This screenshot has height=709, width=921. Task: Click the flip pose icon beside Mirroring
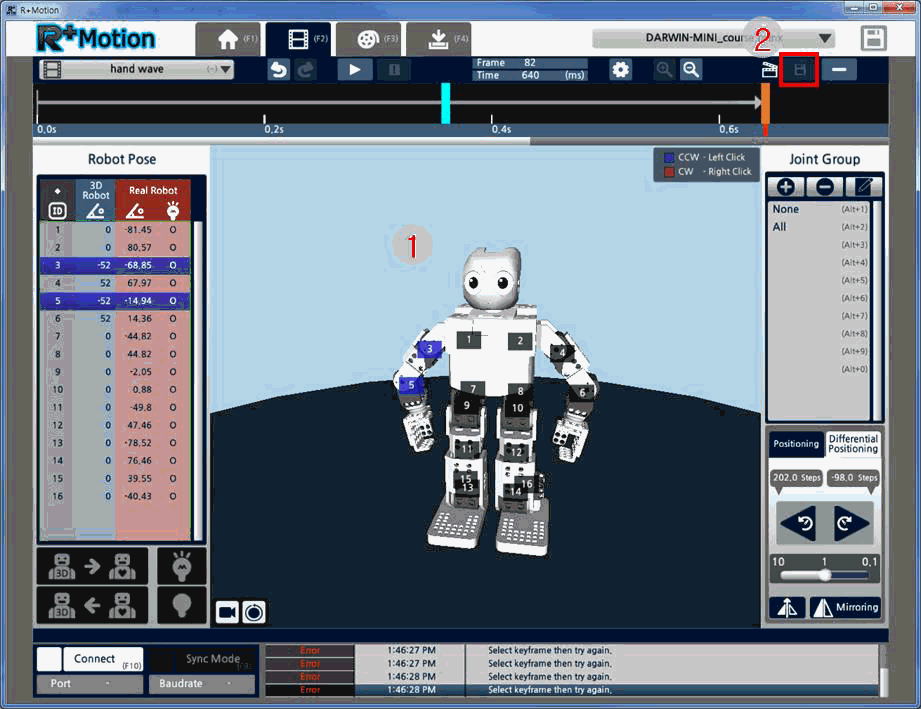(787, 607)
